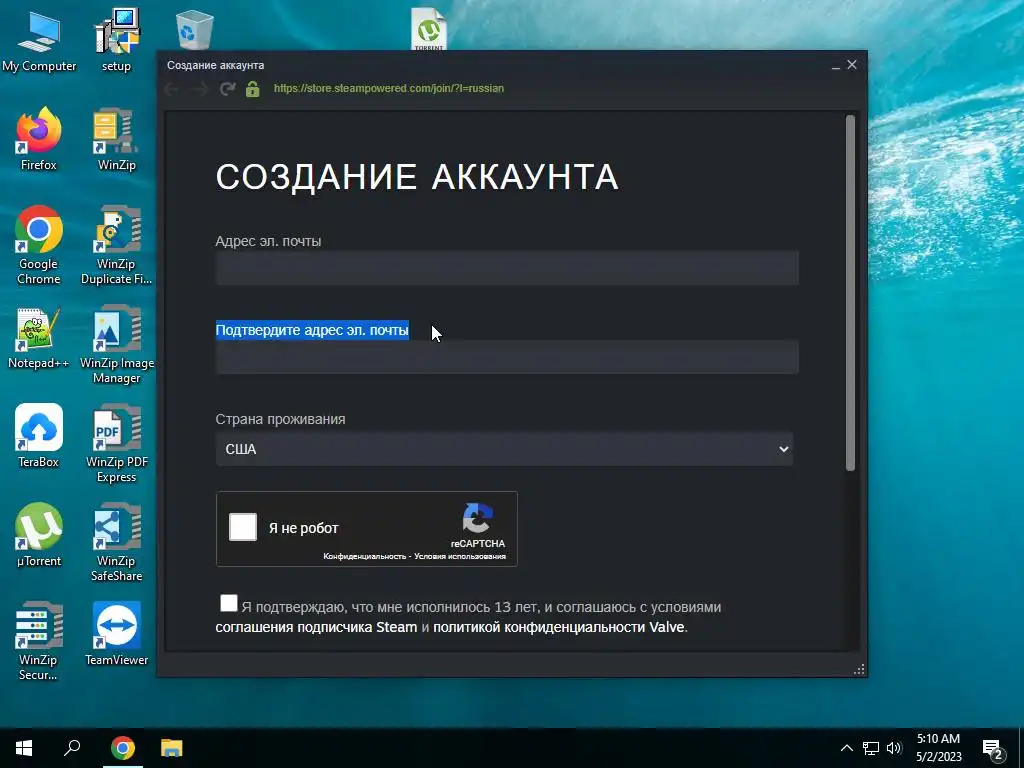Open reCAPTCHA "Конфиденциальность" link
The height and width of the screenshot is (768, 1024).
point(364,556)
